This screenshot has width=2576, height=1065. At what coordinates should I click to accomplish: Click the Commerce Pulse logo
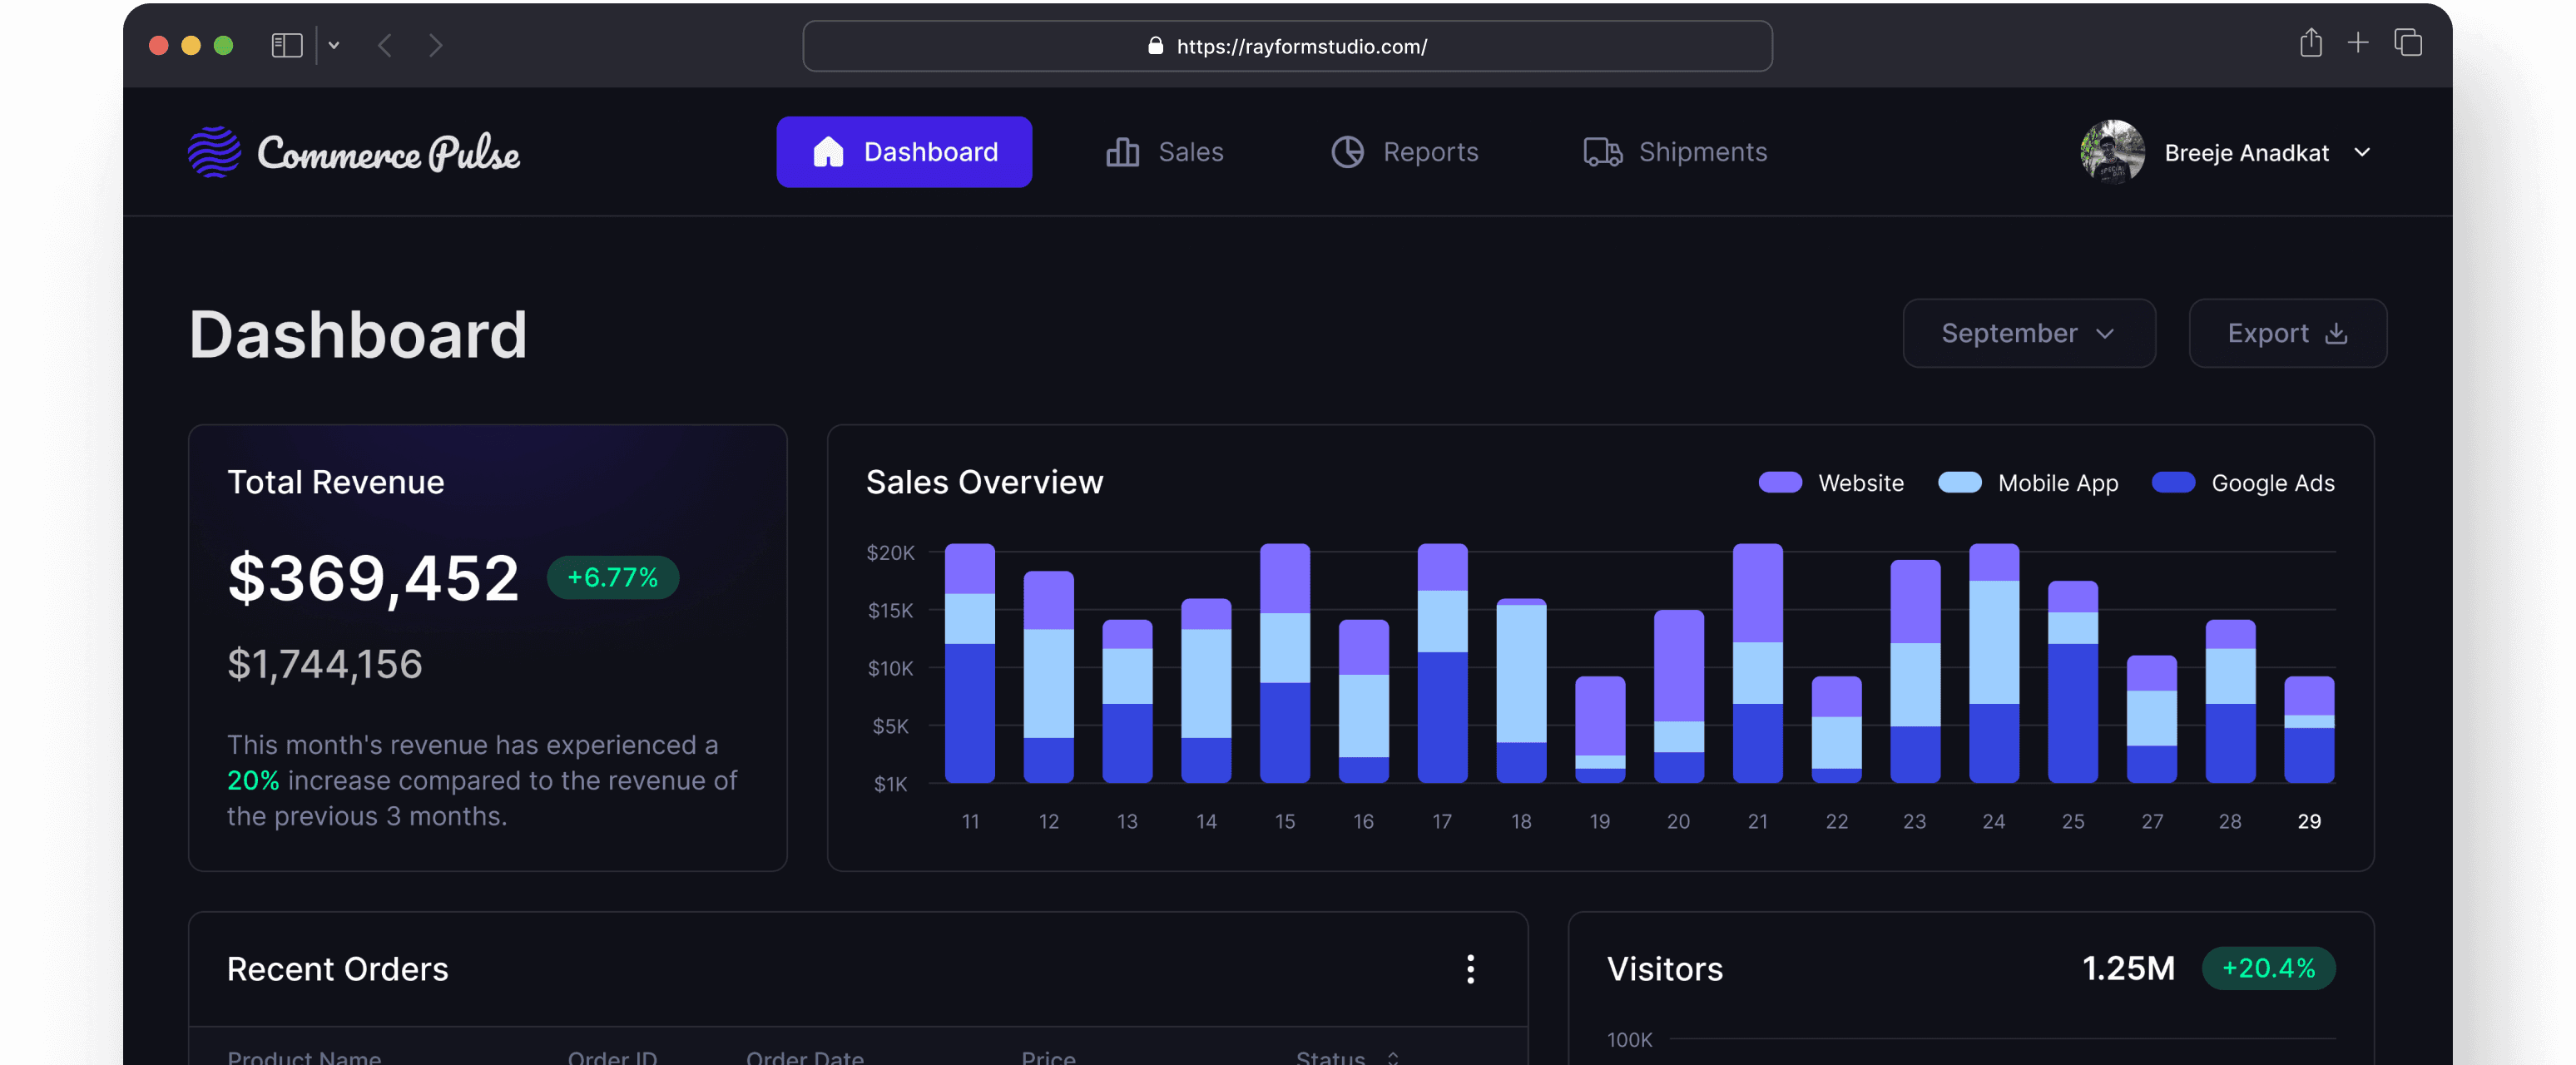(x=355, y=152)
